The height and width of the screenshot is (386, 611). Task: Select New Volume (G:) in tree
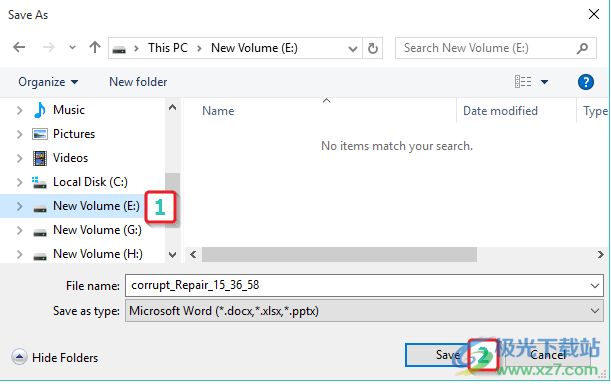(x=97, y=230)
